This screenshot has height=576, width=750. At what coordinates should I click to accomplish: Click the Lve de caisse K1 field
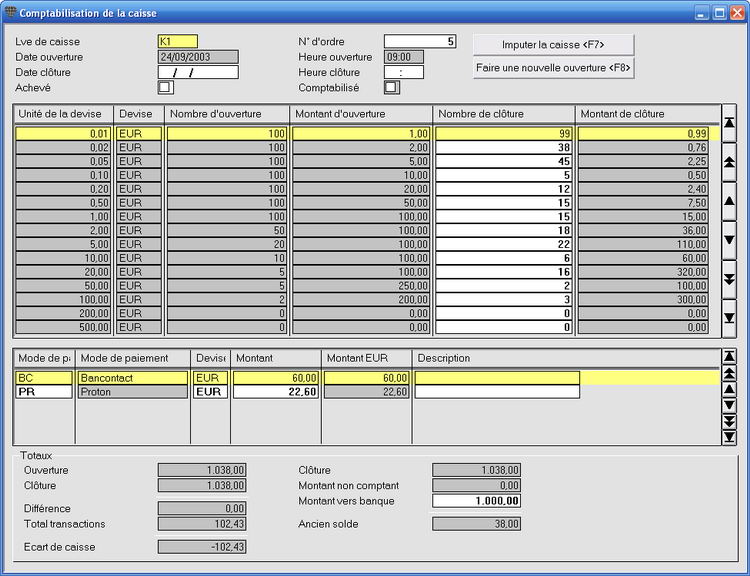click(x=178, y=42)
